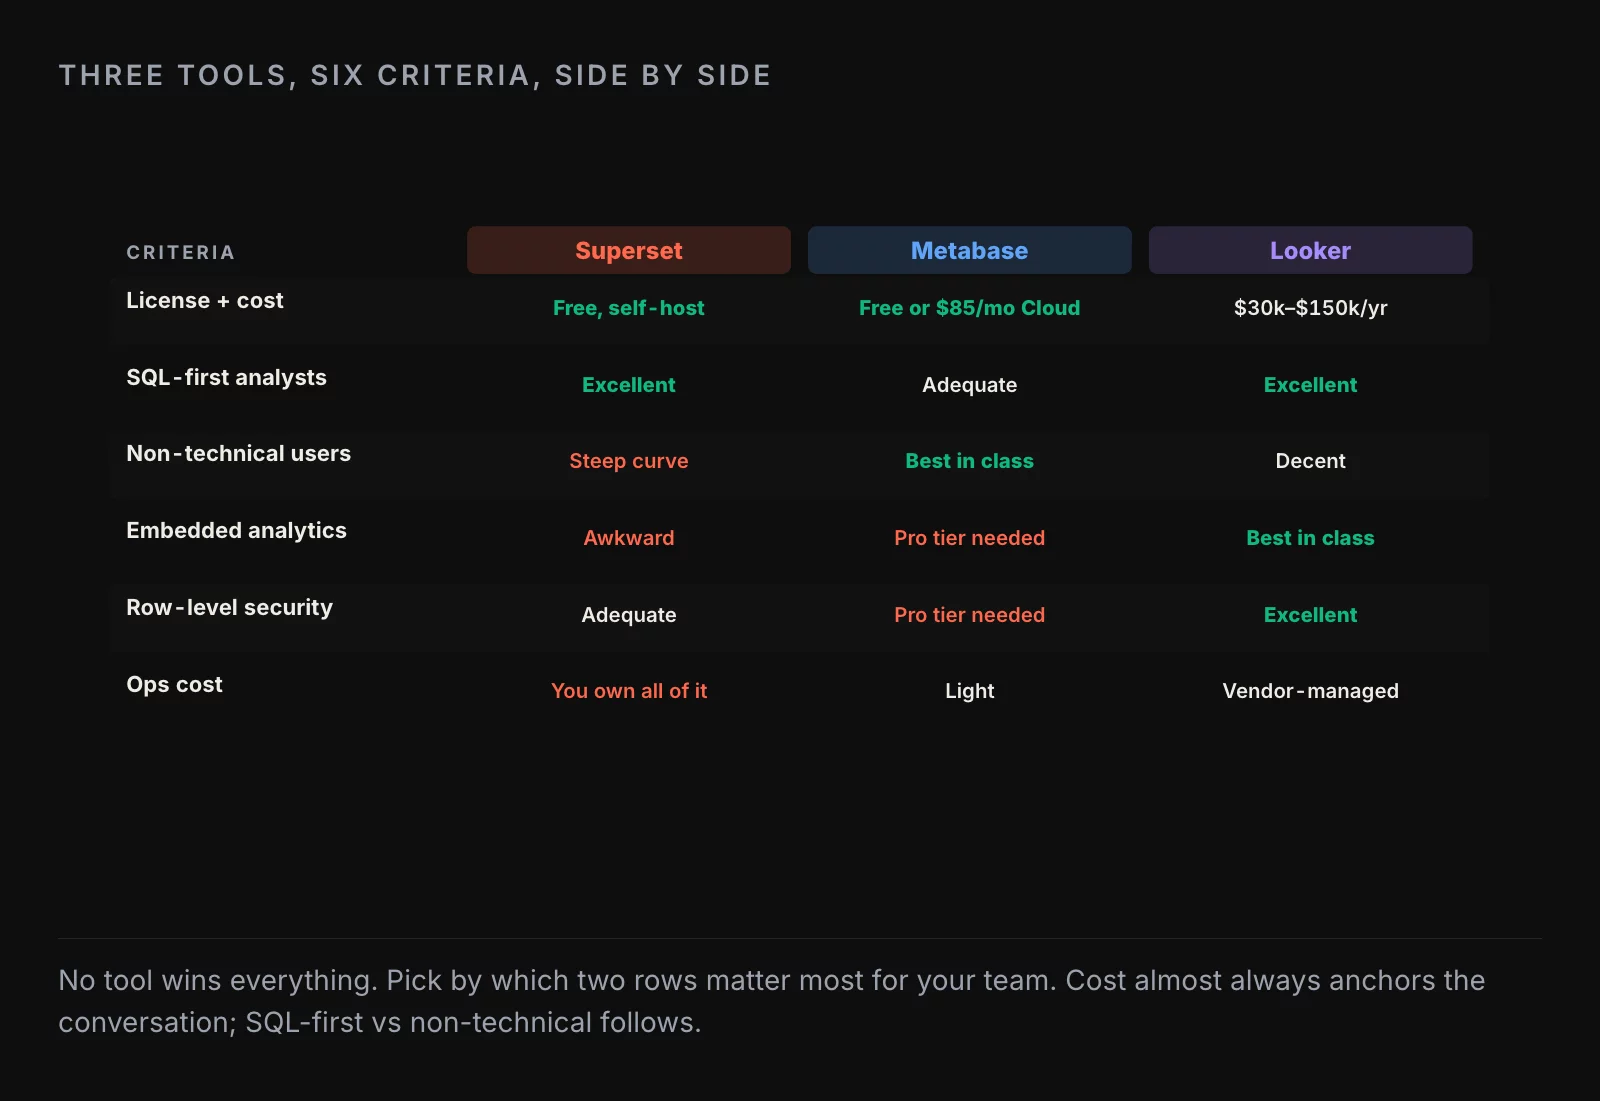Click the 'Three tools, six criteria' heading
This screenshot has width=1600, height=1101.
coord(415,75)
